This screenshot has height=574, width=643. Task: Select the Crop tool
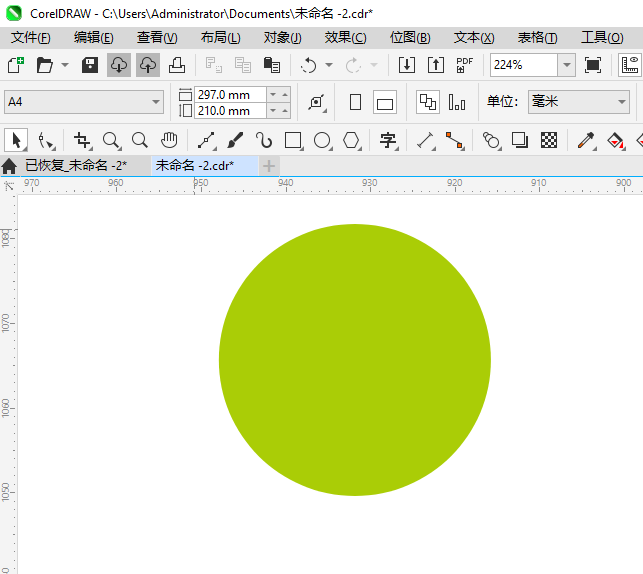[82, 141]
